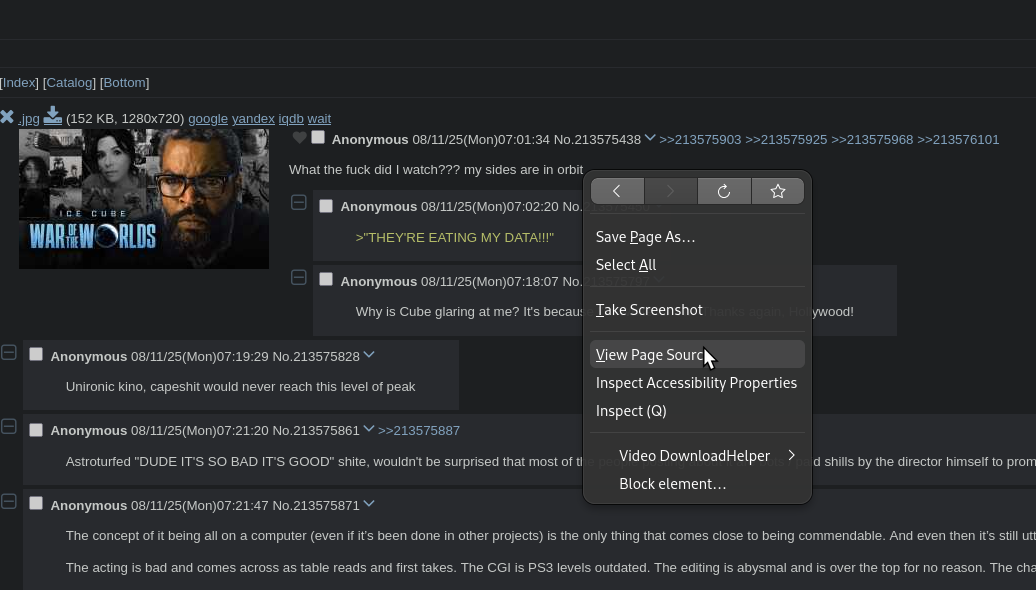Open the Catalog link
Screen dimensions: 1036x590
coord(69,83)
